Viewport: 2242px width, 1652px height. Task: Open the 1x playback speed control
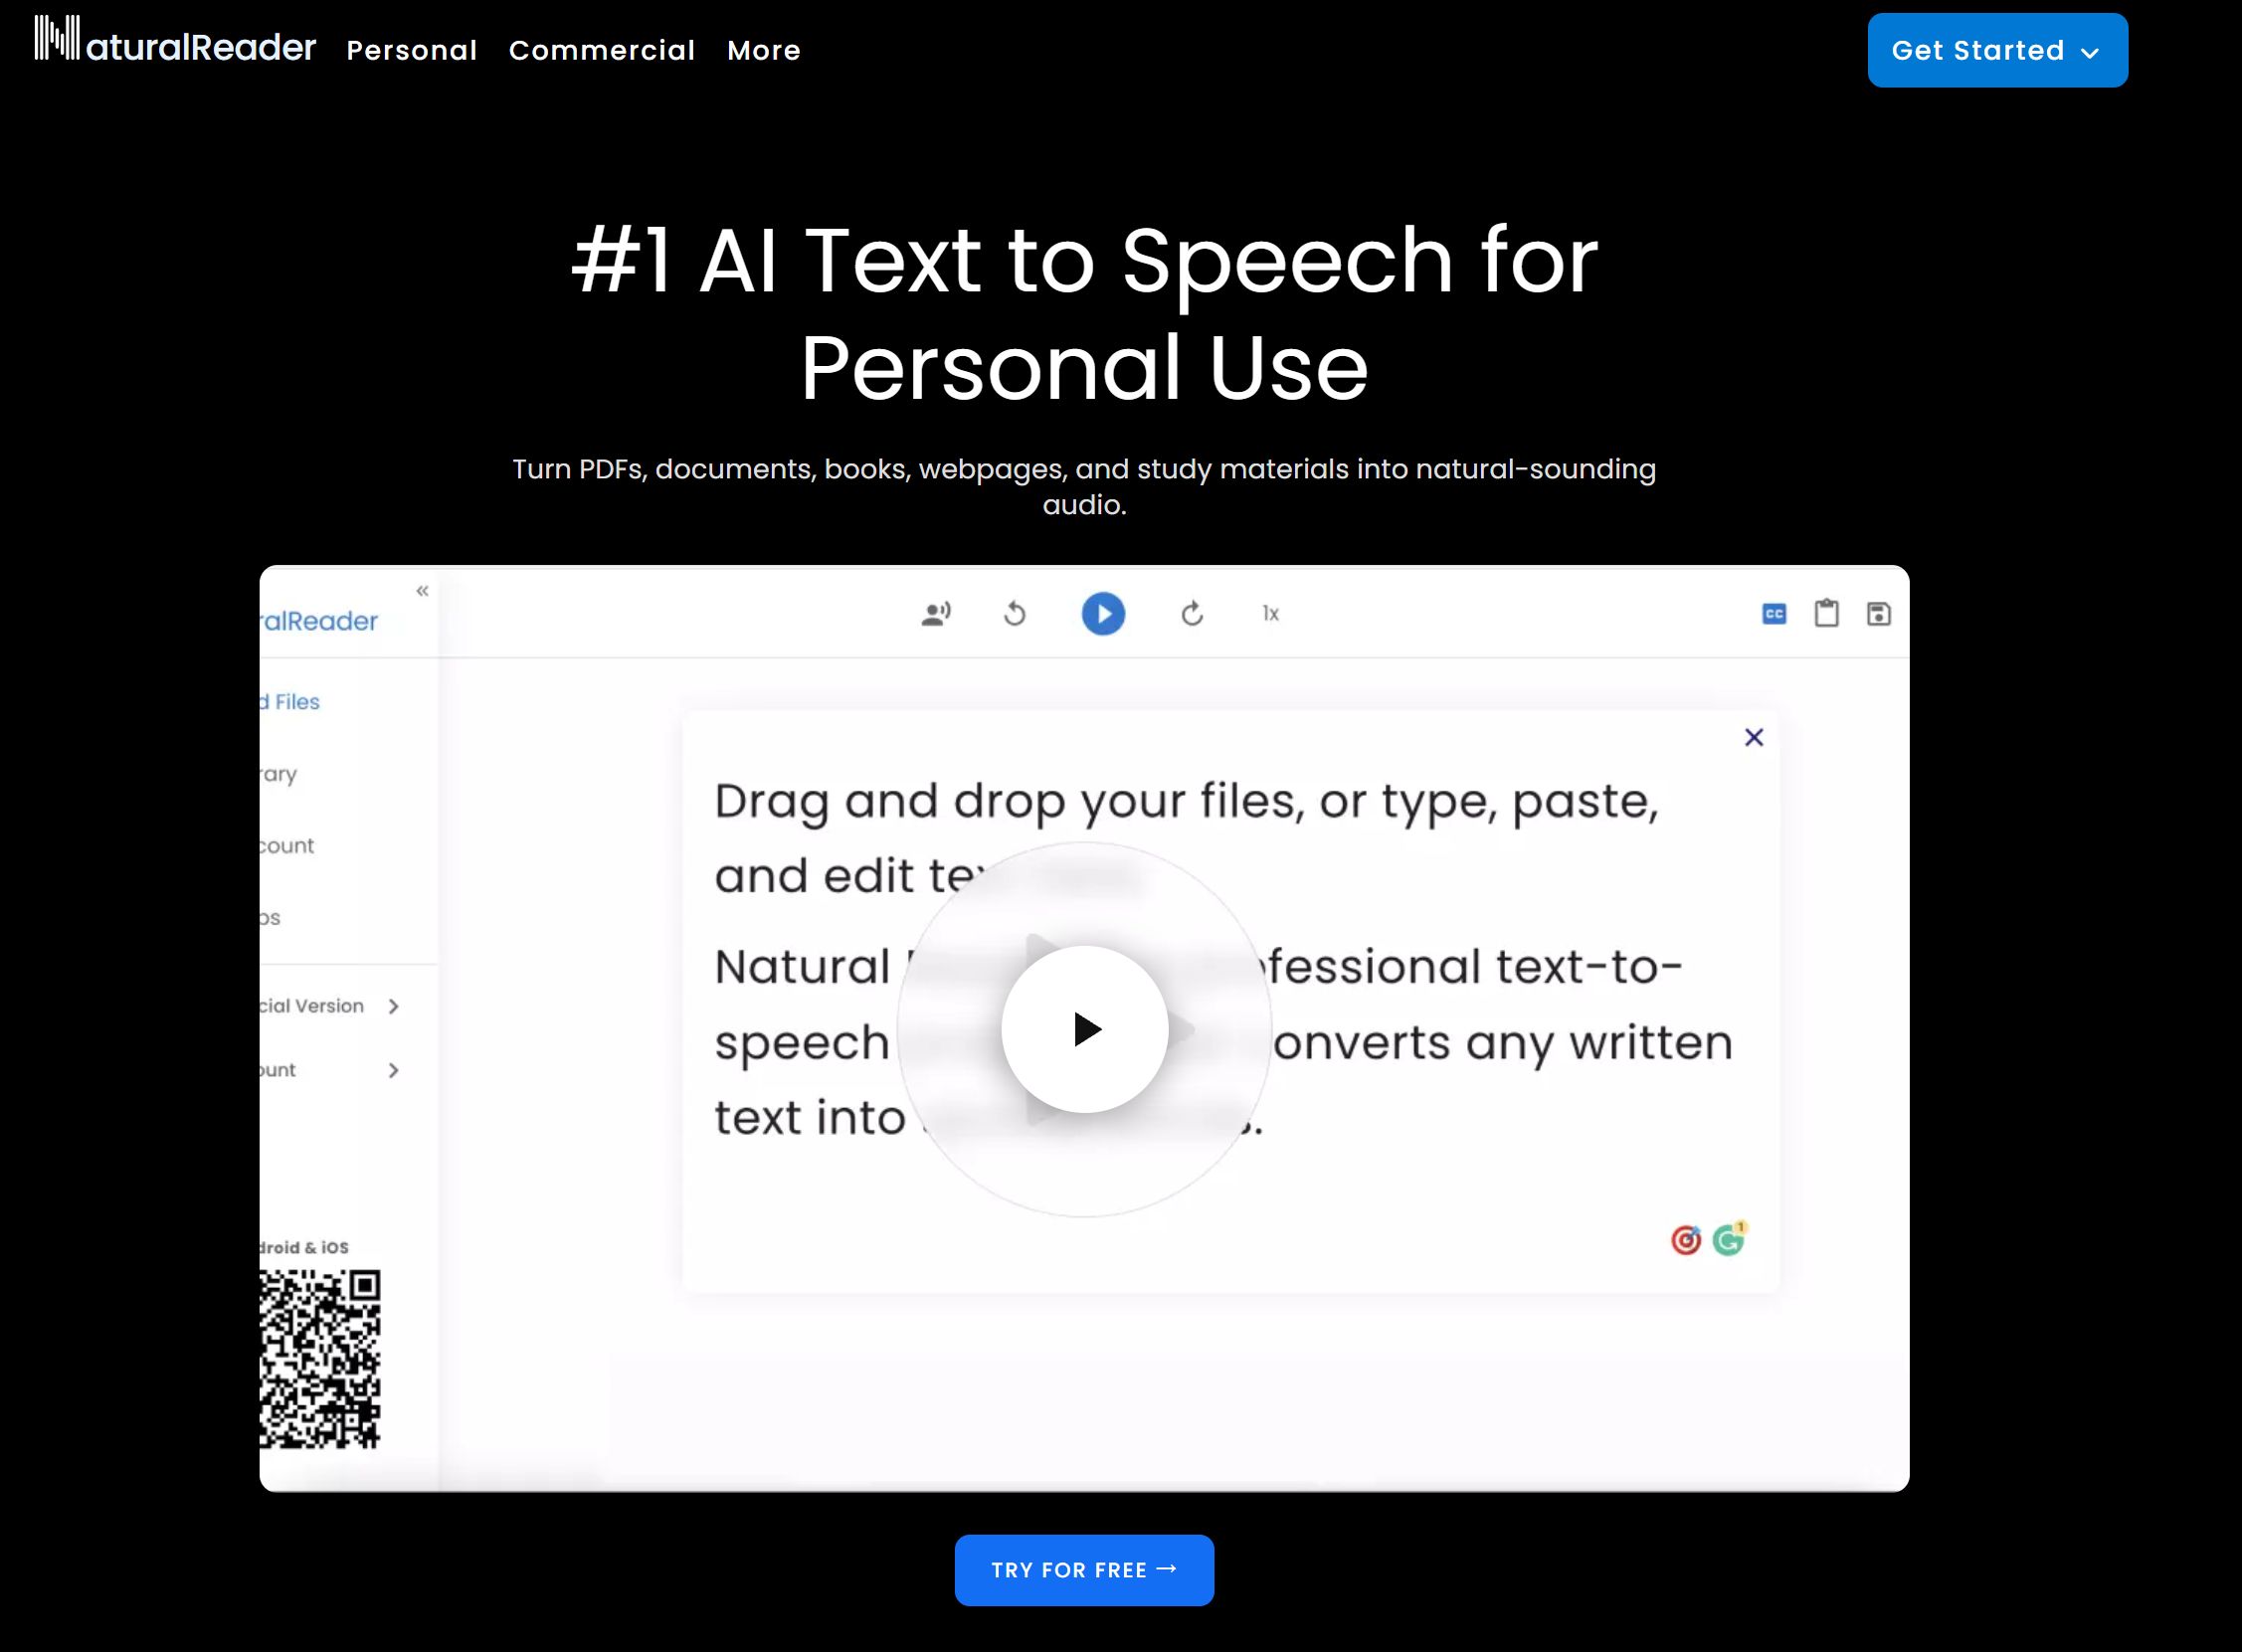[1270, 613]
